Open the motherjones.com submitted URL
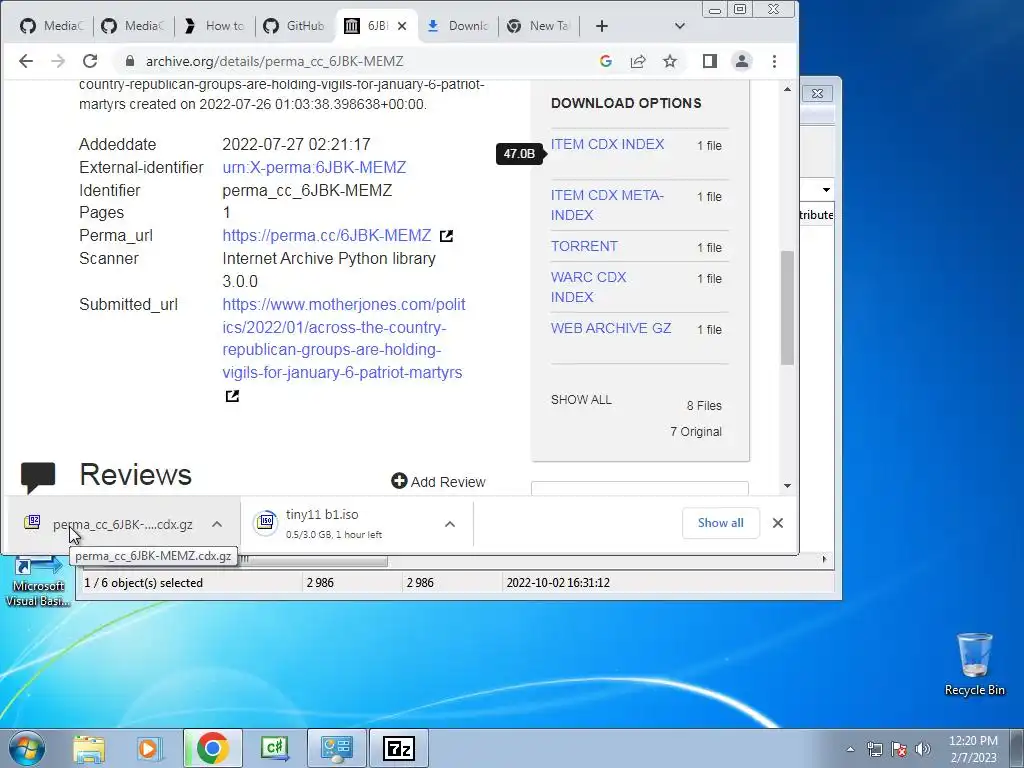 click(x=344, y=338)
